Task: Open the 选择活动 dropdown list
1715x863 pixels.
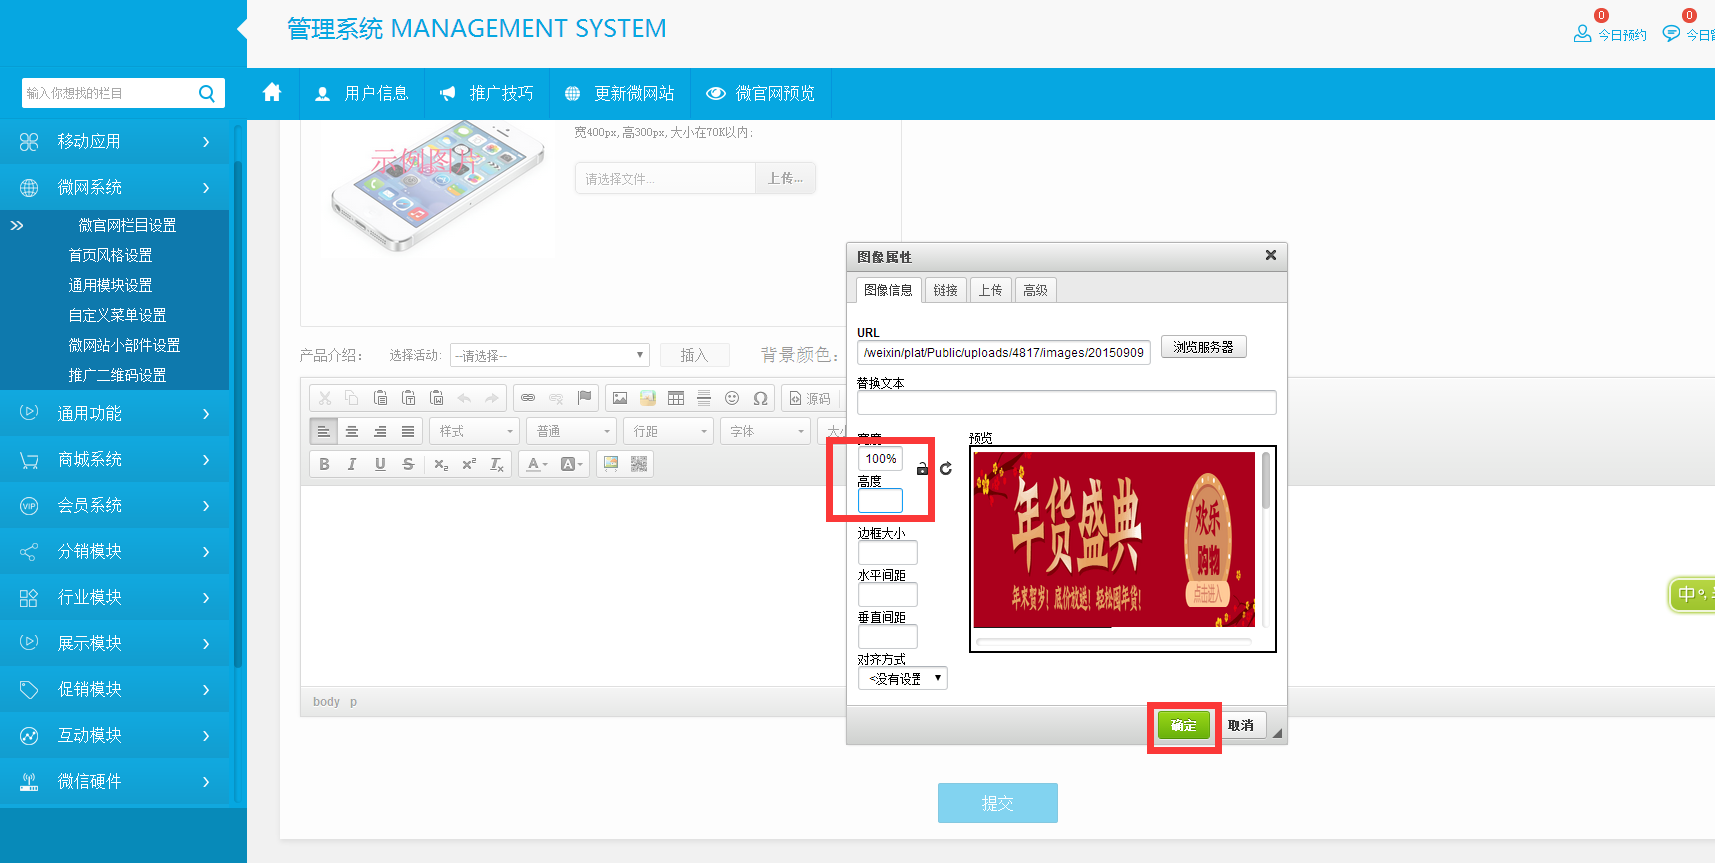Action: pyautogui.click(x=549, y=355)
